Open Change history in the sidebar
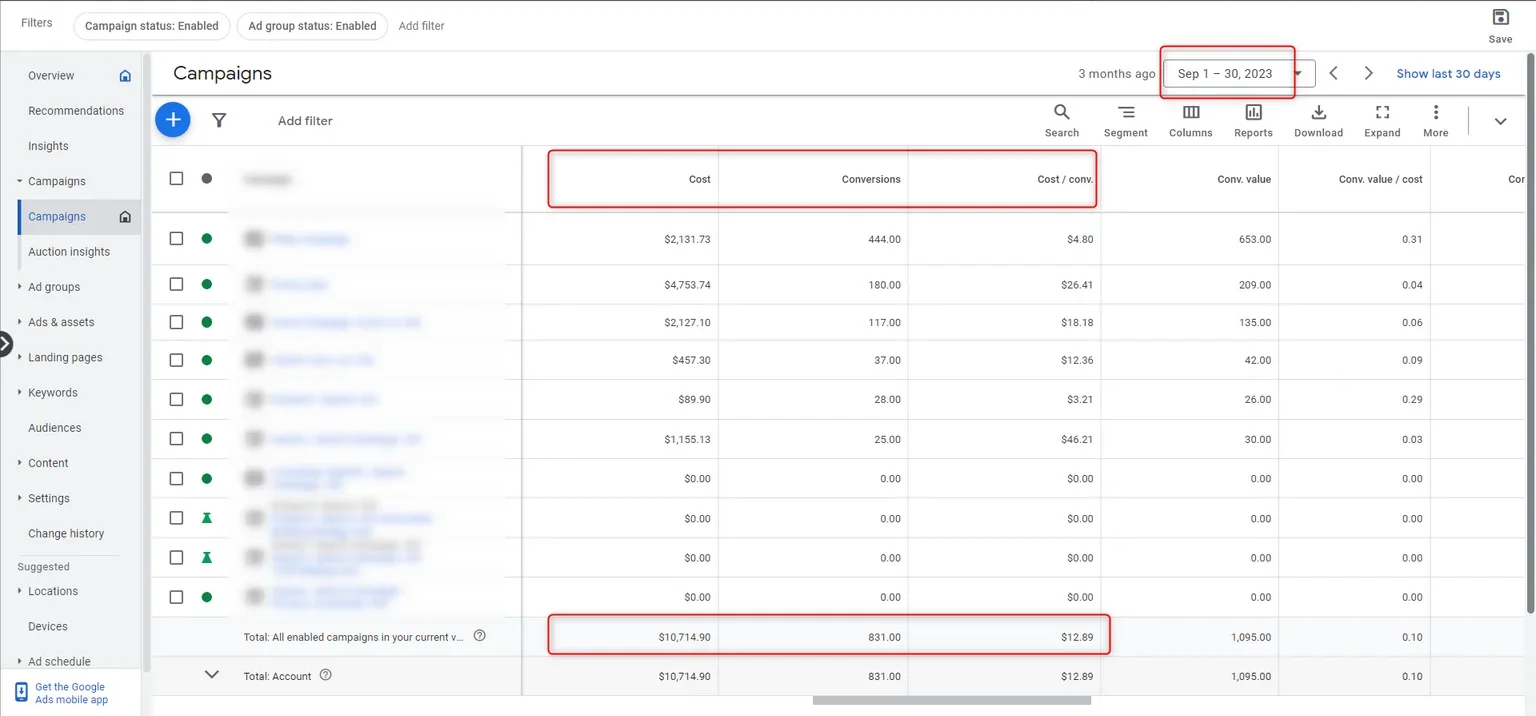Viewport: 1536px width, 716px height. 66,533
